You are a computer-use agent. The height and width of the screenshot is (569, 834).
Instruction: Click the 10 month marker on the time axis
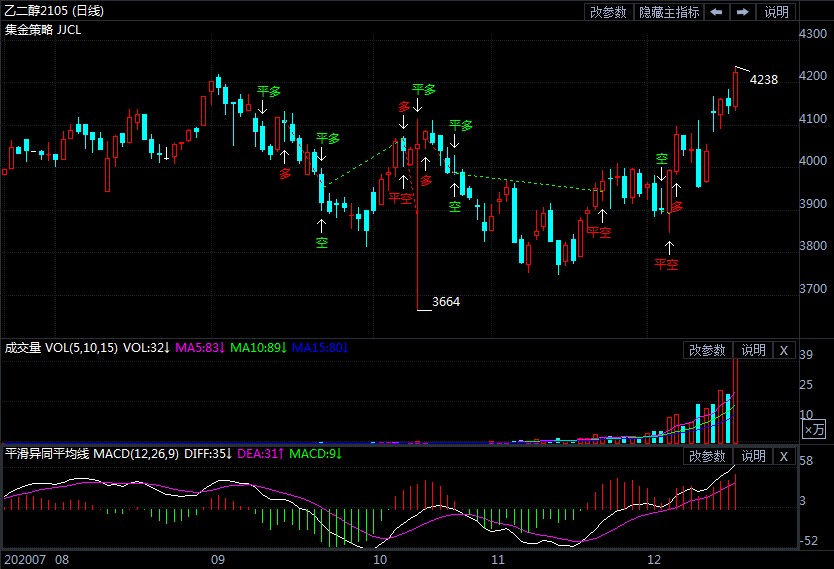click(380, 559)
